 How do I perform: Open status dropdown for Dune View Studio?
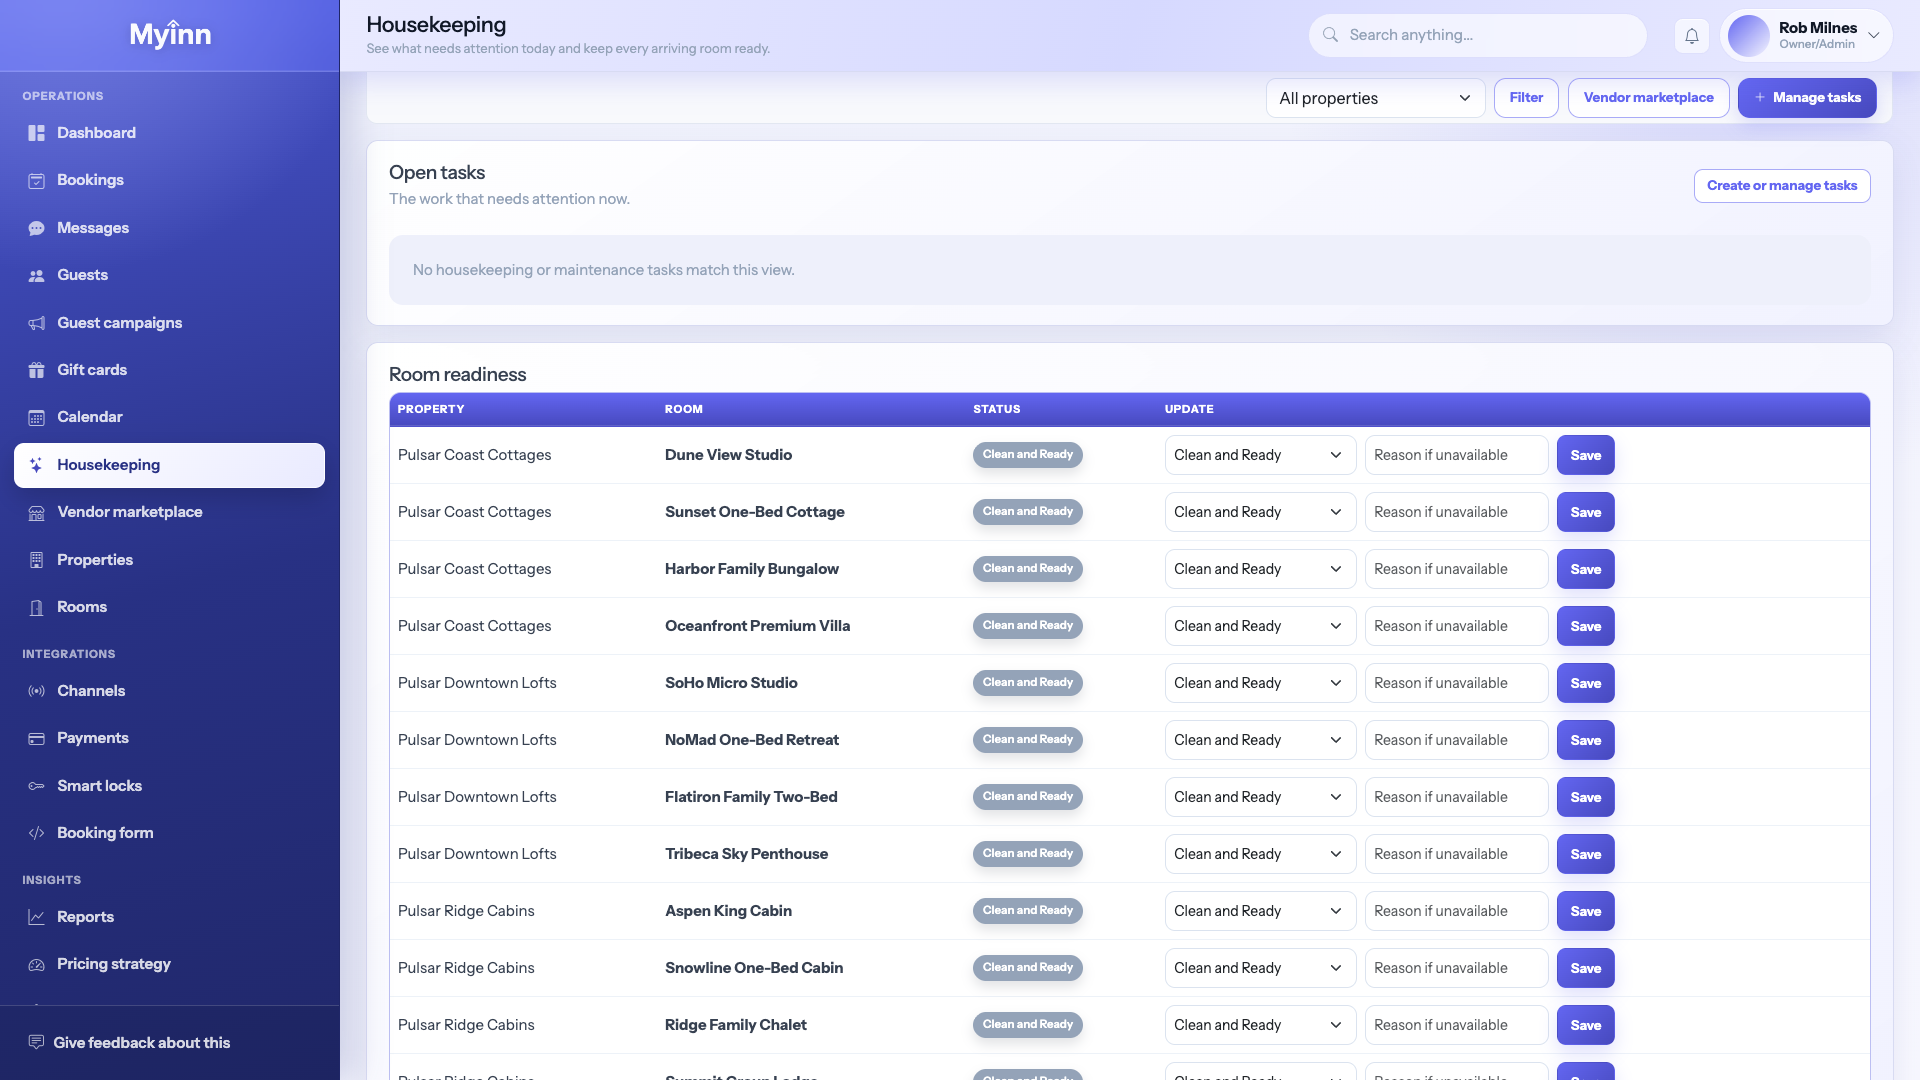click(1260, 455)
